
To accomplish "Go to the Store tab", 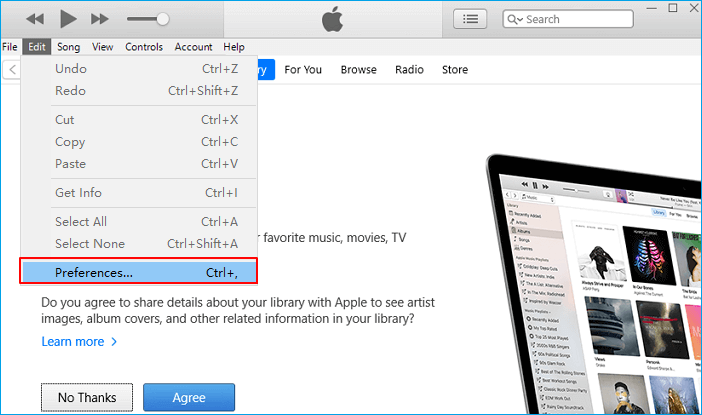I will (455, 70).
